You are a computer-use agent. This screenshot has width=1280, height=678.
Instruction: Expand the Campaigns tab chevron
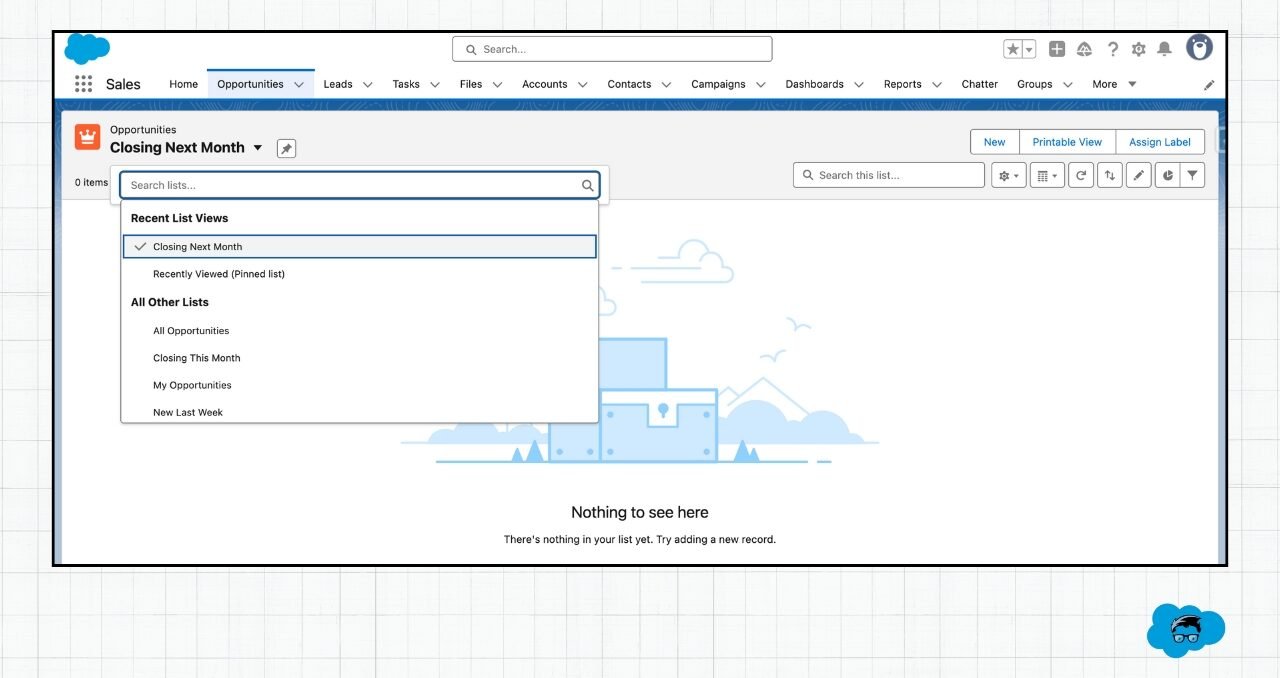tap(761, 85)
